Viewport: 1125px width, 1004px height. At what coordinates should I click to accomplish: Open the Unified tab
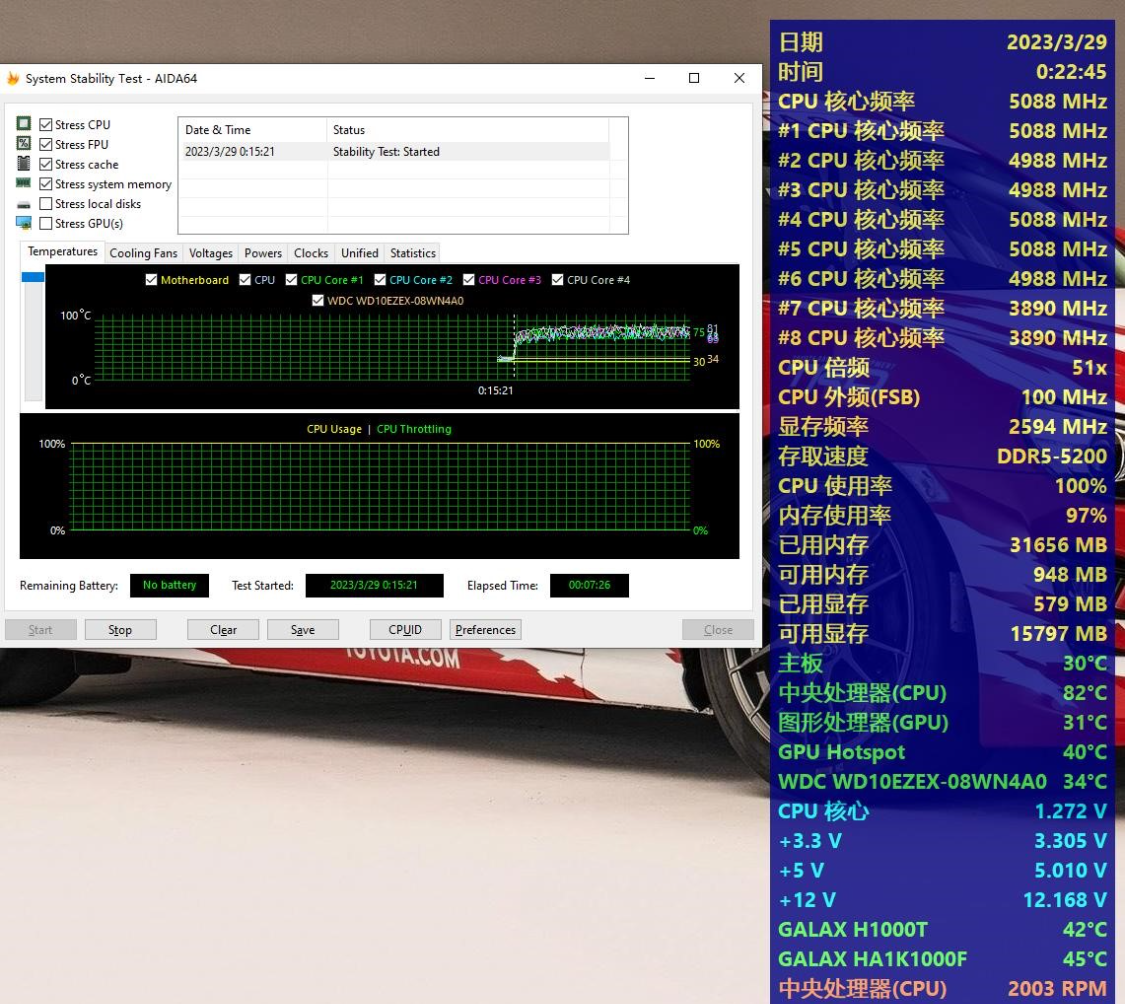(x=359, y=253)
